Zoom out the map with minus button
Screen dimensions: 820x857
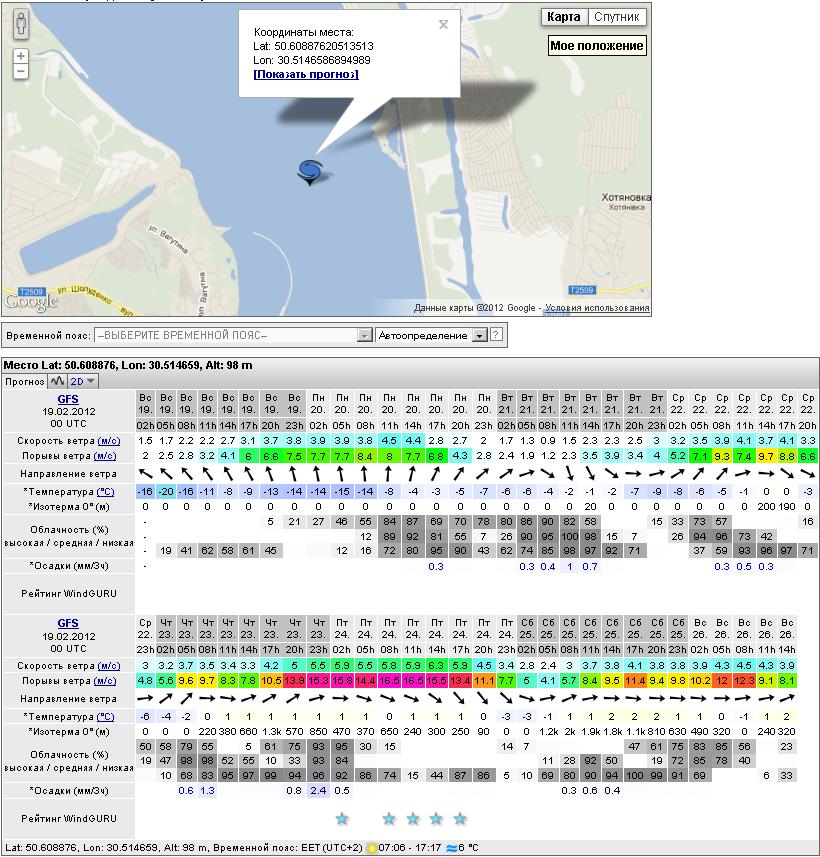[21, 73]
